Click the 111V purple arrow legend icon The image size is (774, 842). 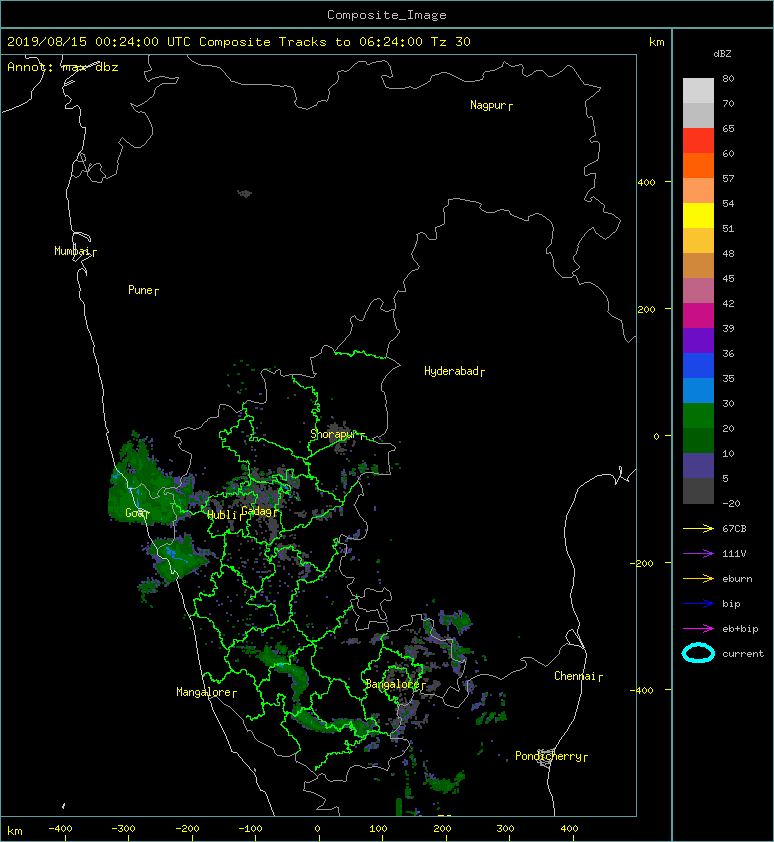coord(698,554)
